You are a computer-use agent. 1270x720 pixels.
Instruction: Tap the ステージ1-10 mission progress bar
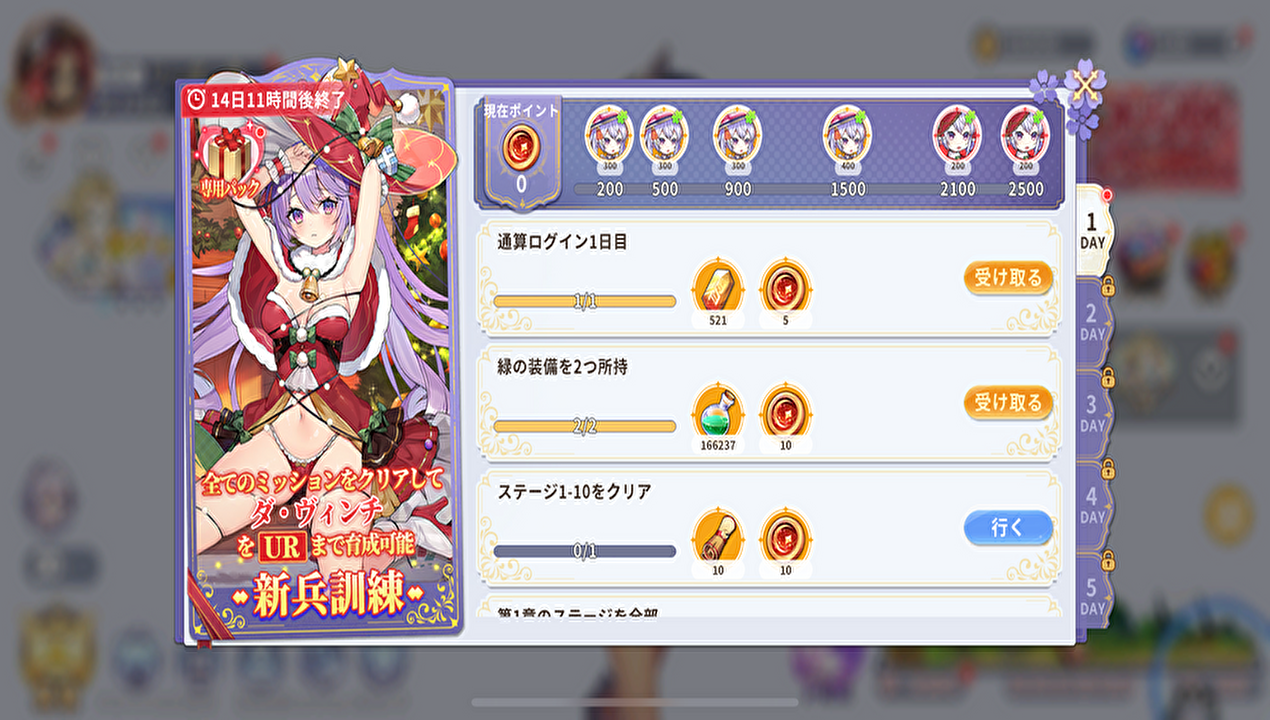tap(585, 551)
